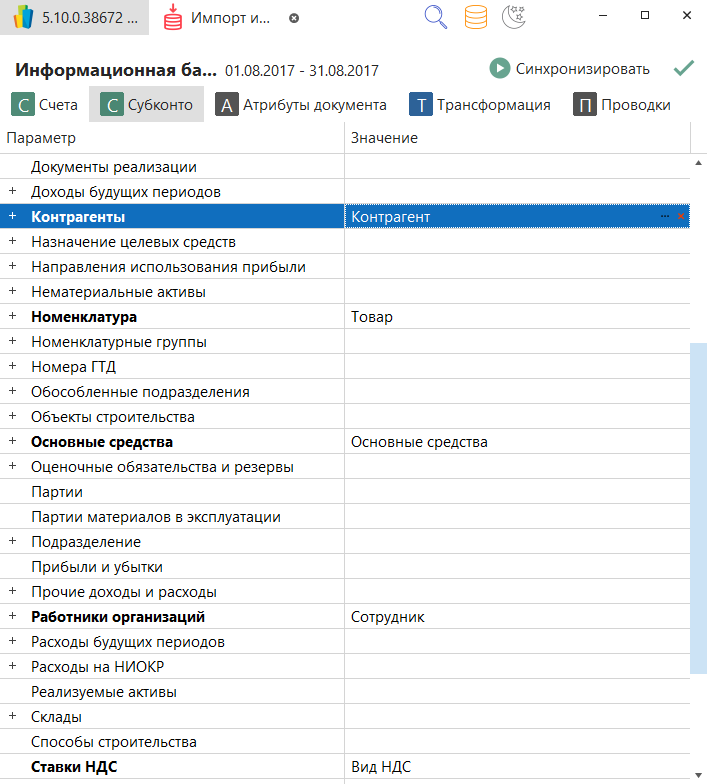Click the Синхронизировать play button
This screenshot has height=784, width=707.
pos(500,69)
